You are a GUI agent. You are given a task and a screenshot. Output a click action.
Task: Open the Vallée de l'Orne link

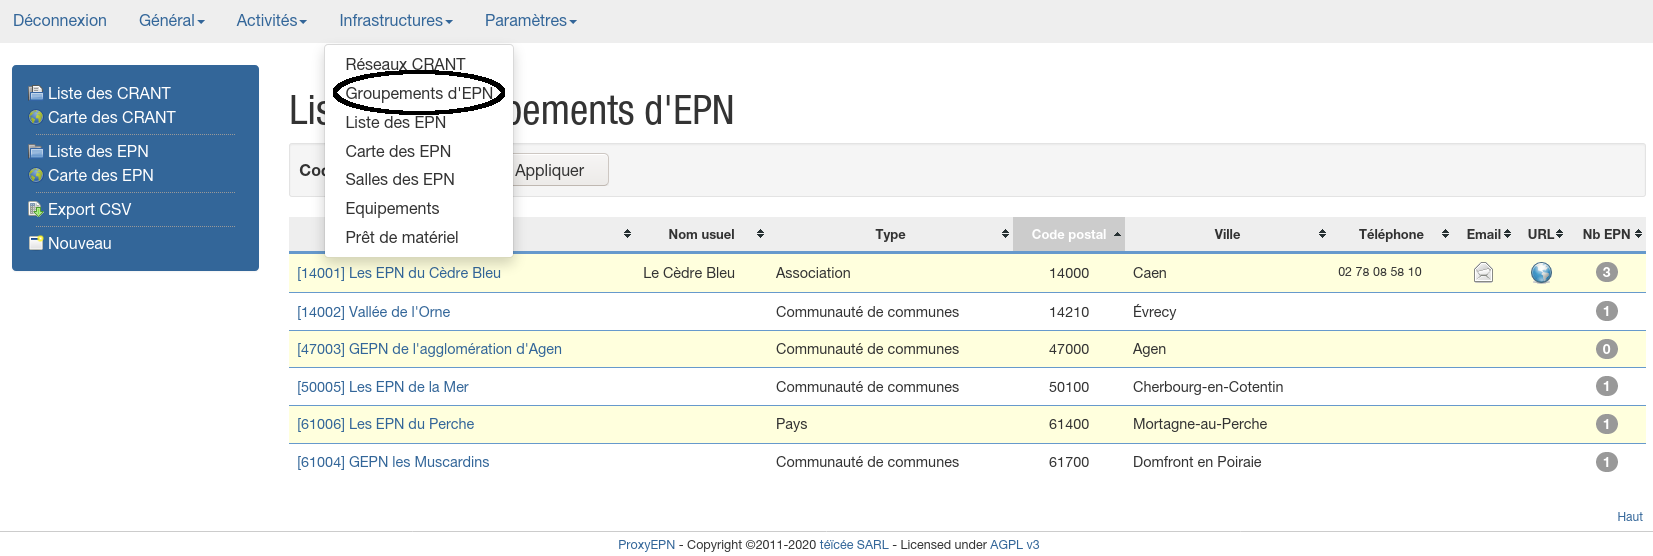373,312
